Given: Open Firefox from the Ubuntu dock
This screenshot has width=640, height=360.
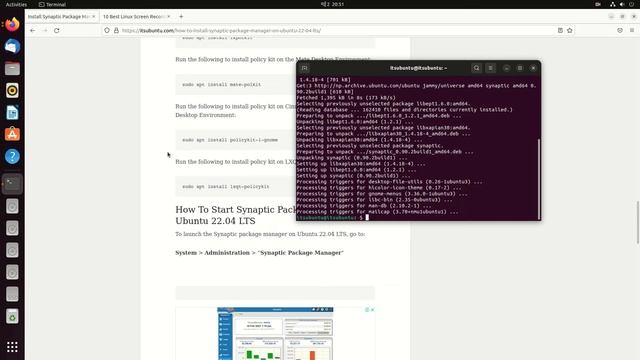Looking at the screenshot, I should [12, 24].
